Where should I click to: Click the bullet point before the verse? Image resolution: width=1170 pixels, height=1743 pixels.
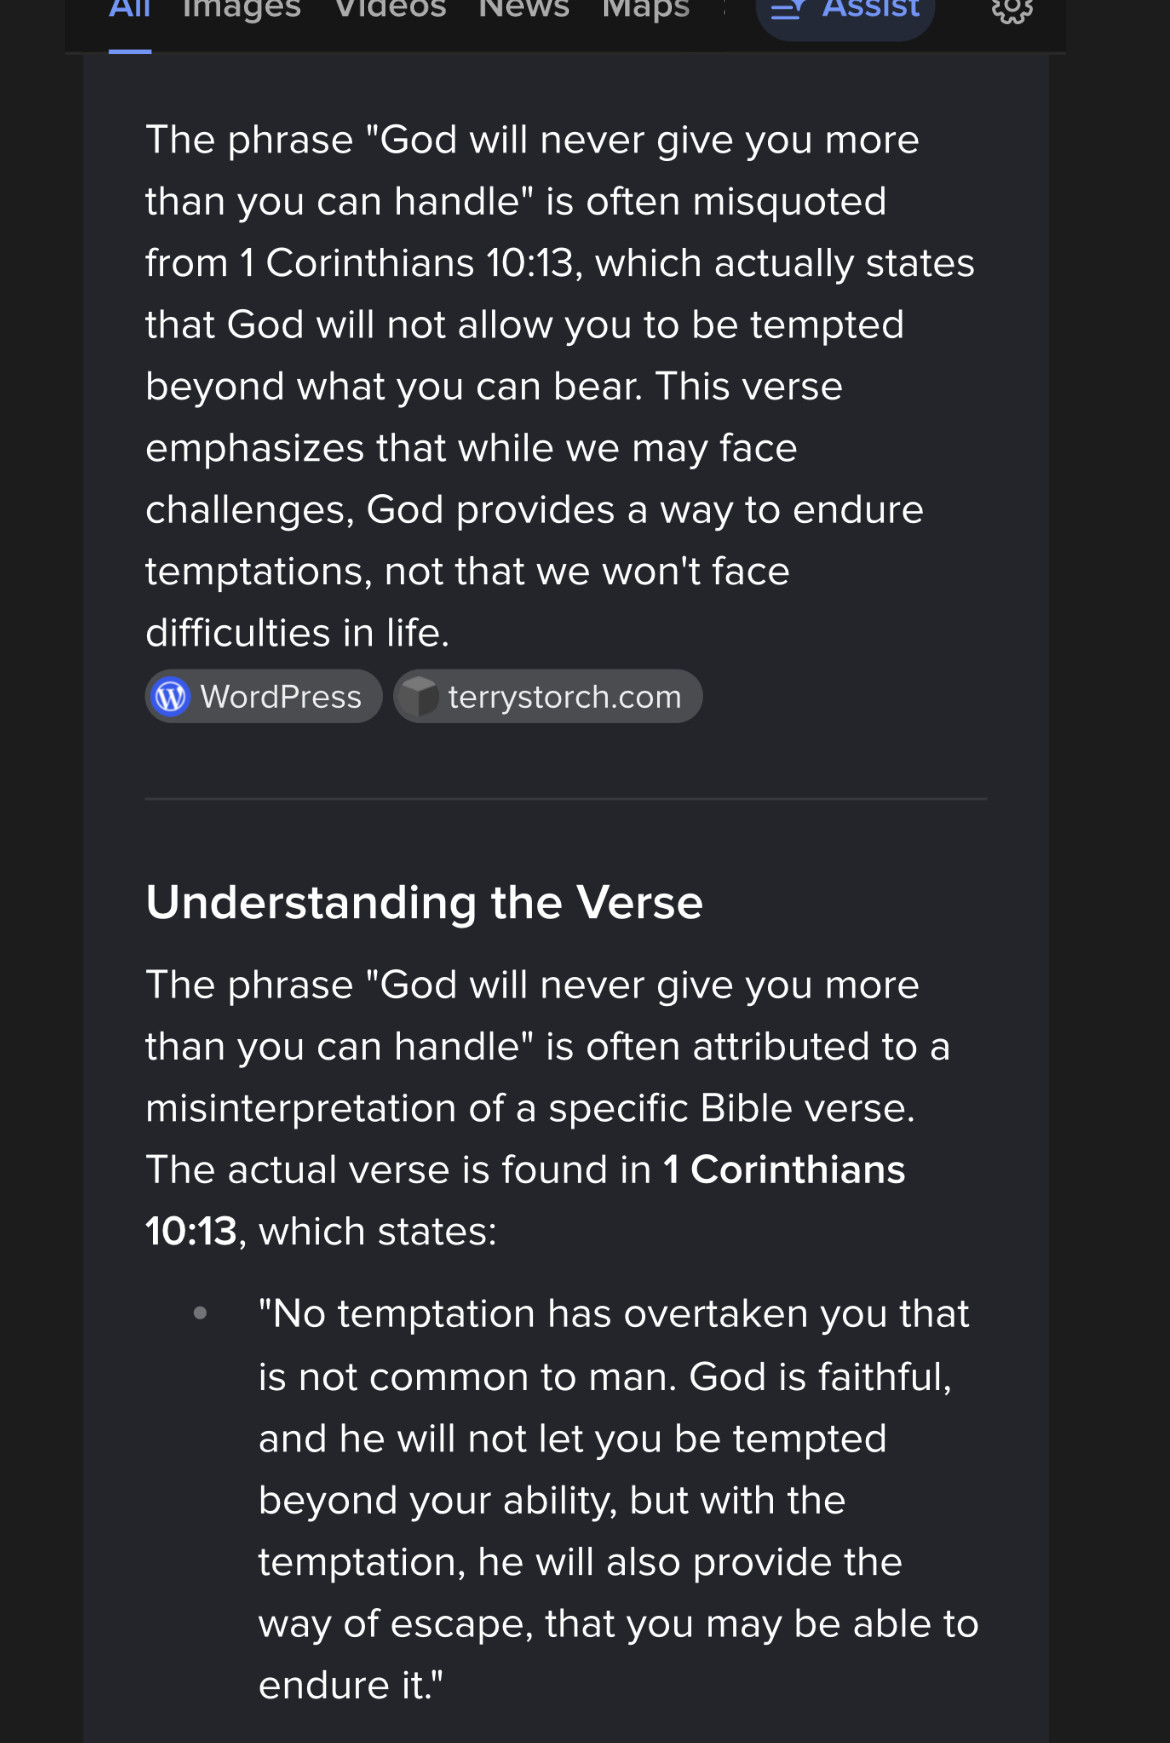coord(201,1313)
